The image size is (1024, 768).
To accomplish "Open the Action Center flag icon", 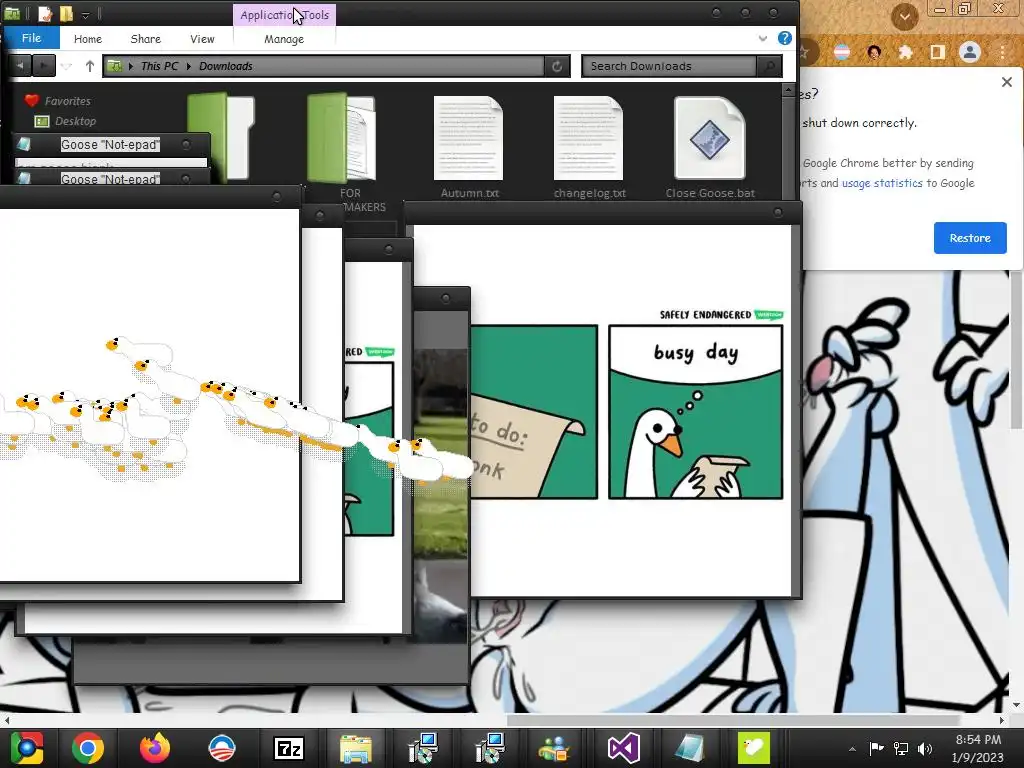I will (876, 748).
